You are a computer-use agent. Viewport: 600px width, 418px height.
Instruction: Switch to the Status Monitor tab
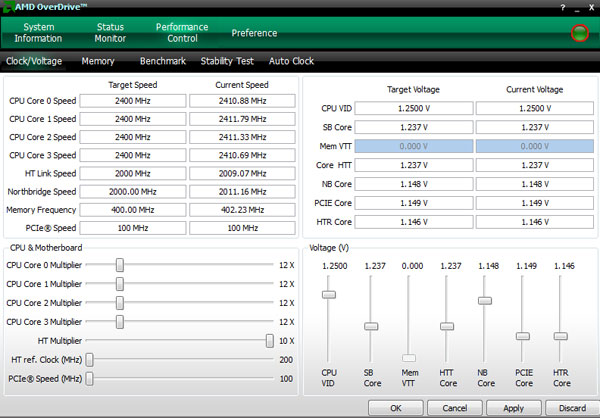(x=110, y=33)
